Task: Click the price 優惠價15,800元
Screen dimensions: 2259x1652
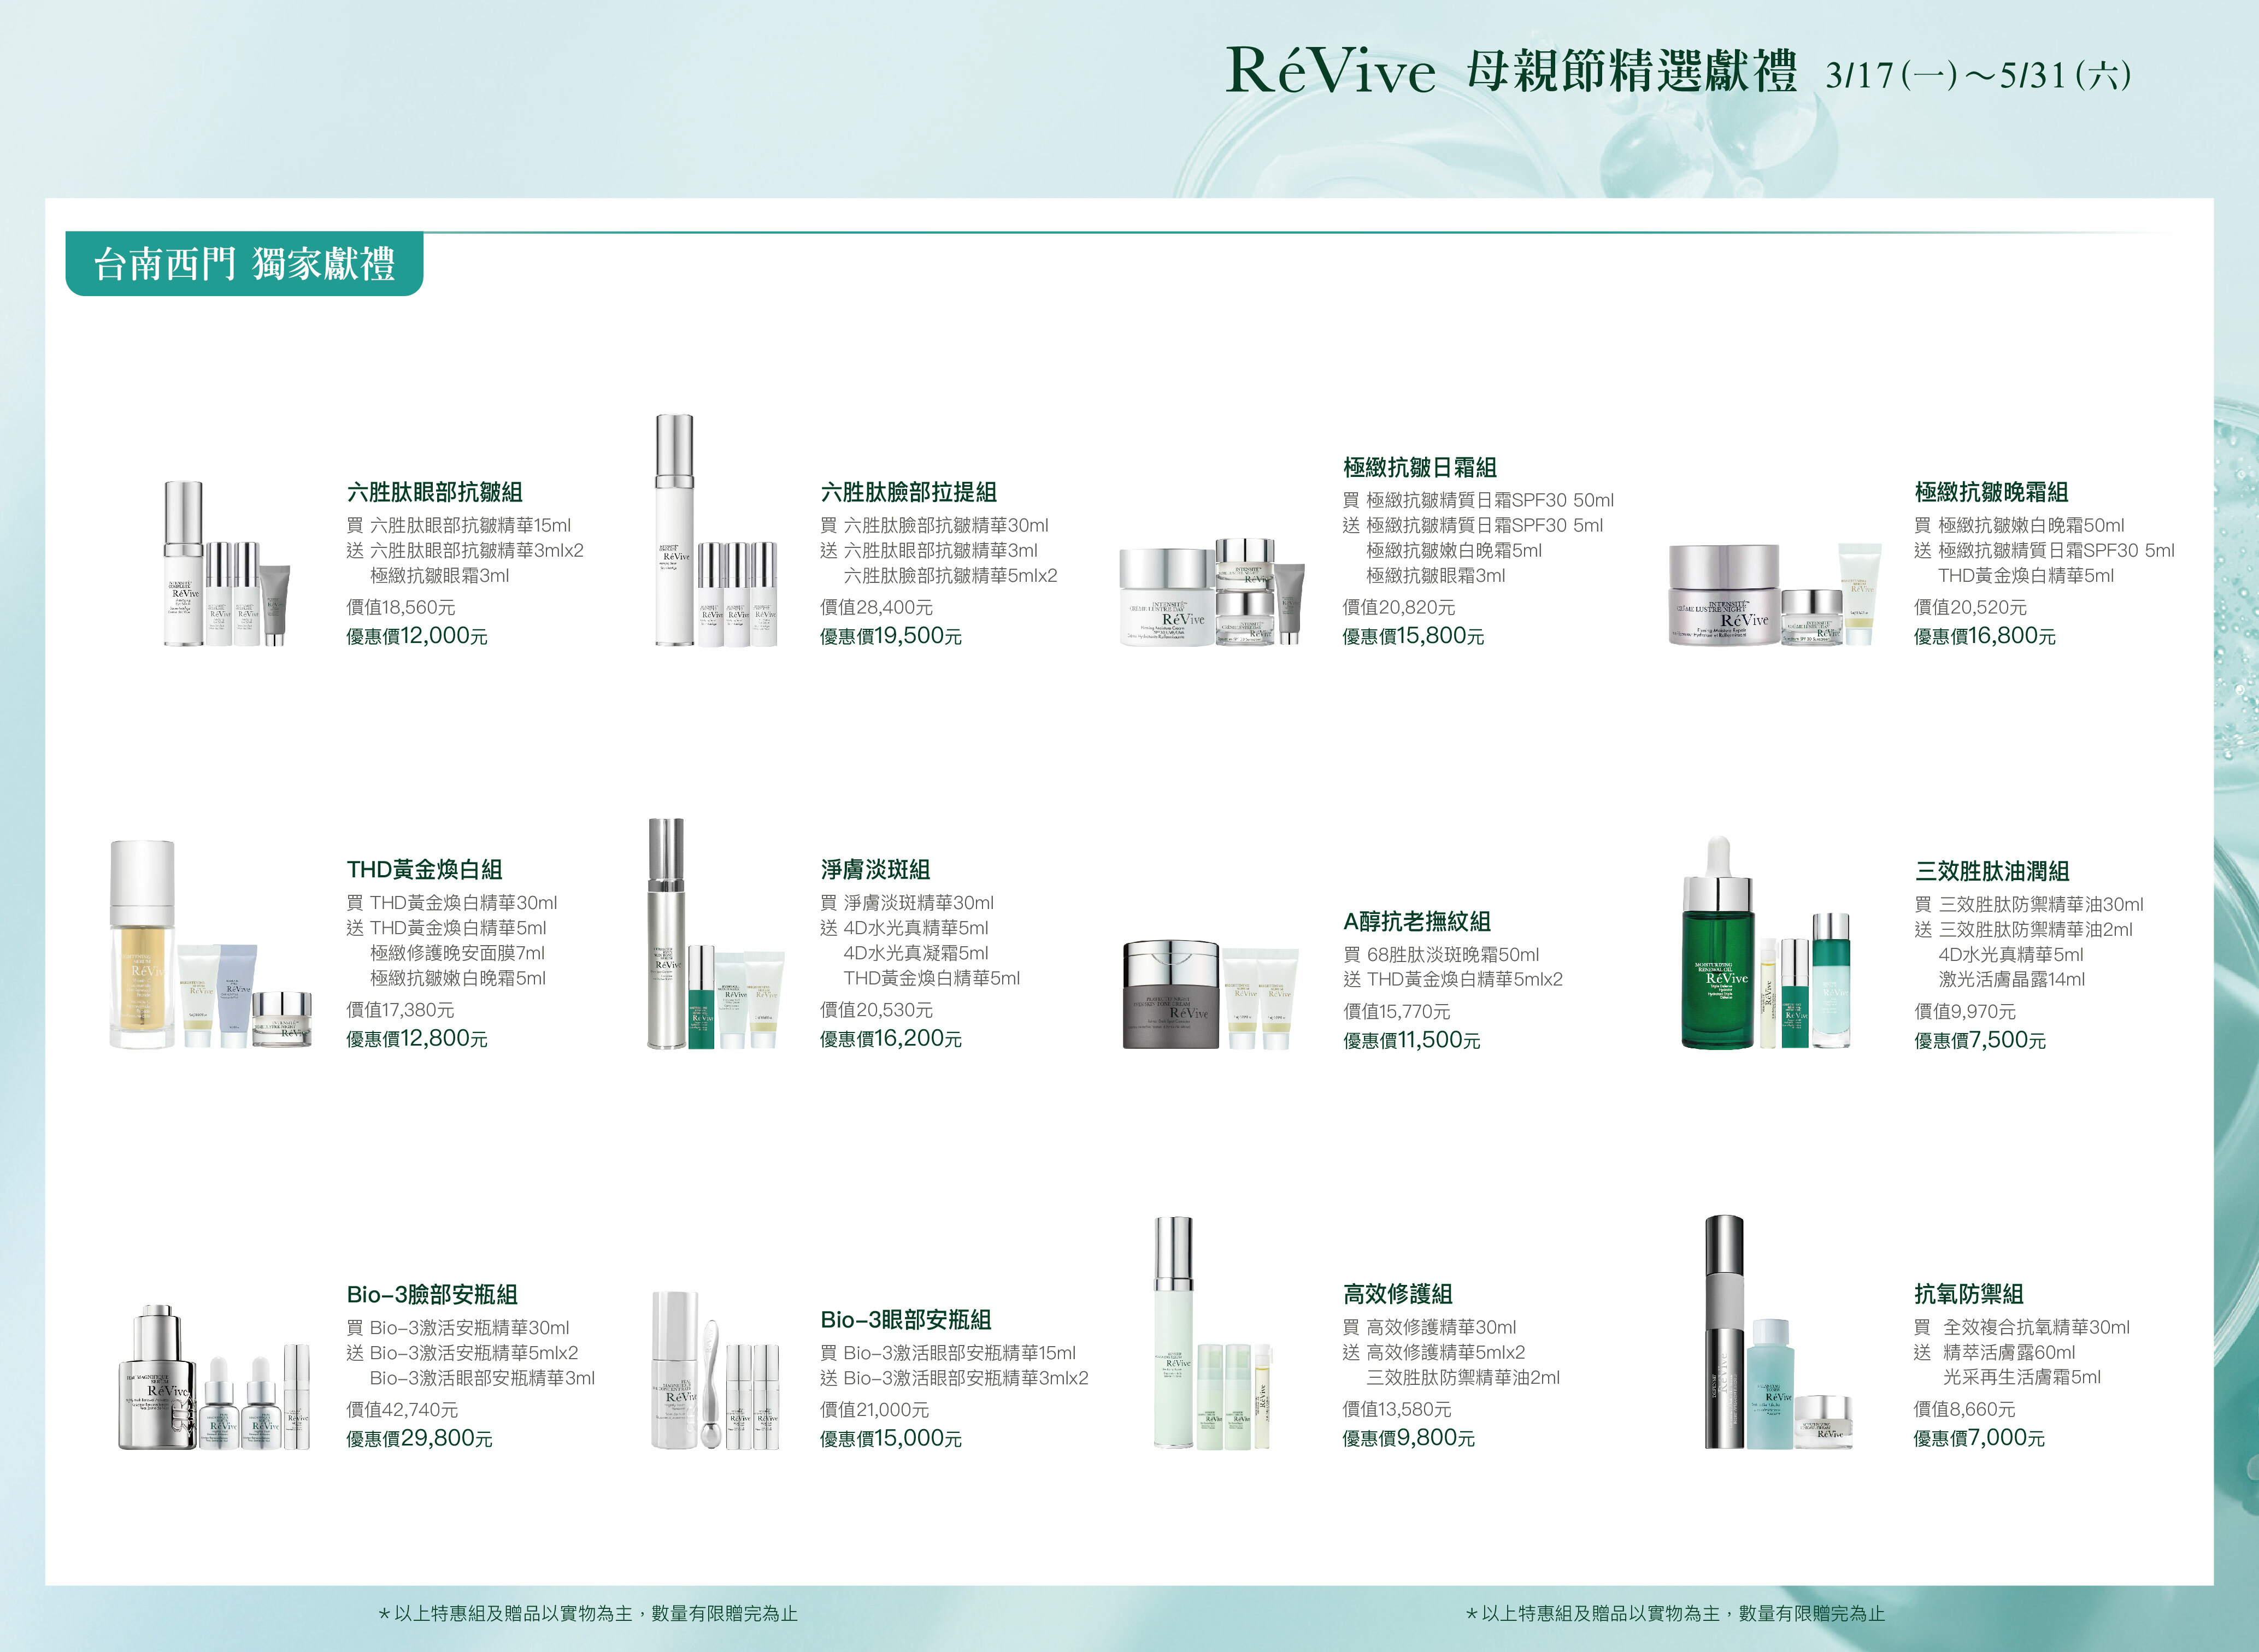Action: coord(1413,636)
